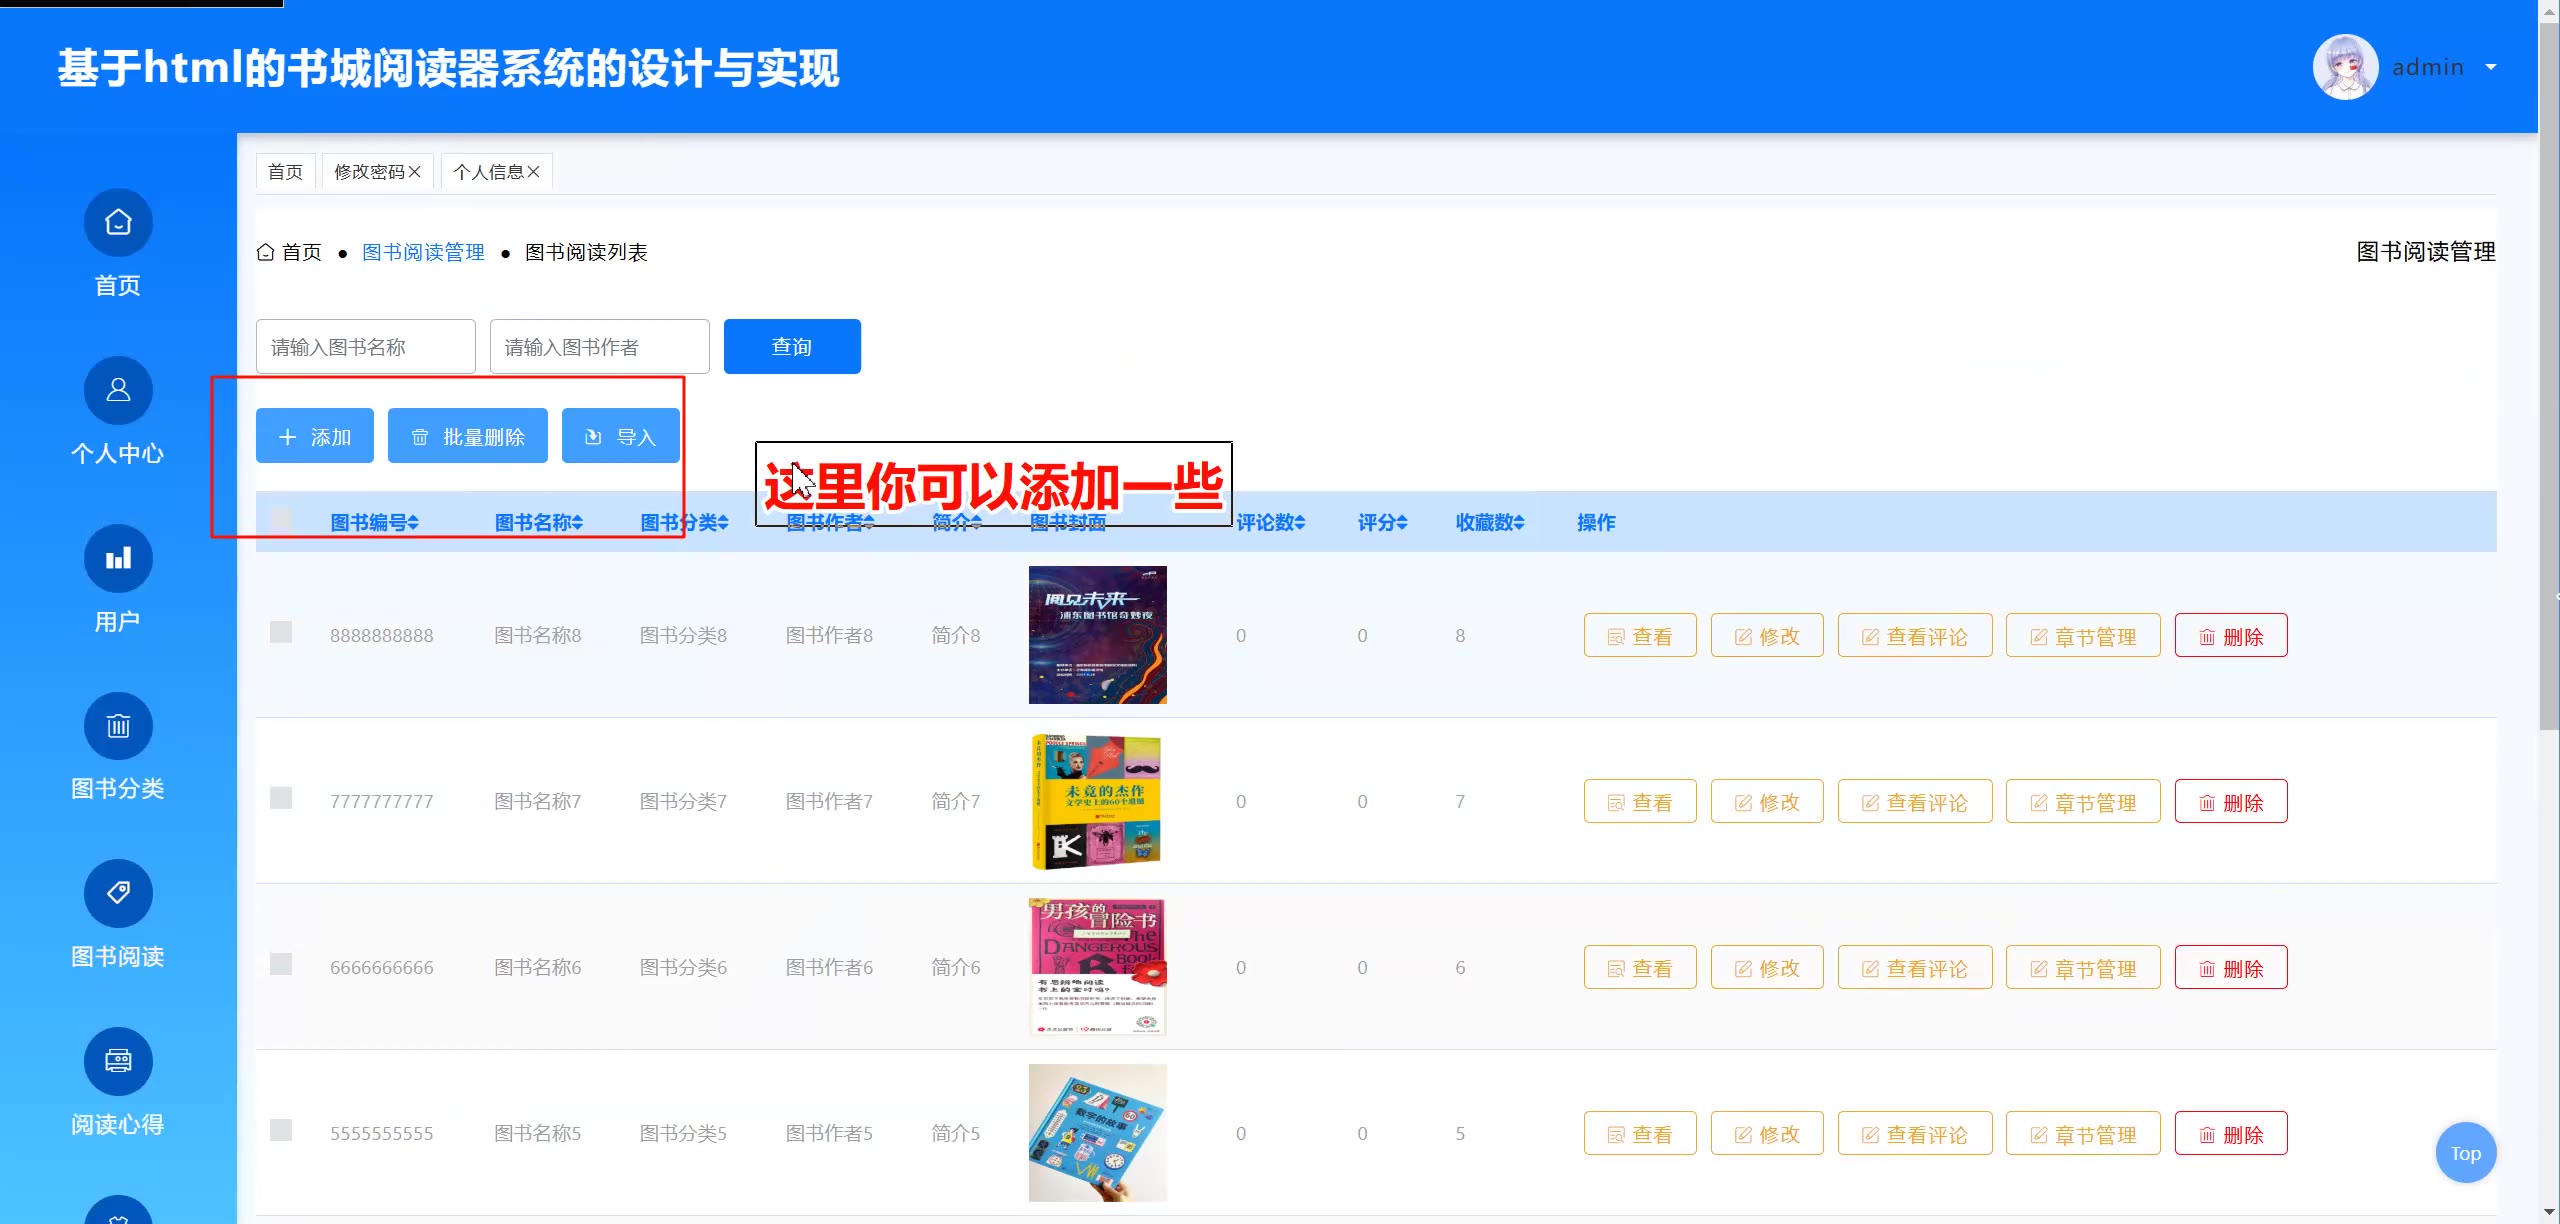Click the admin avatar picture
This screenshot has width=2560, height=1224.
2345,67
